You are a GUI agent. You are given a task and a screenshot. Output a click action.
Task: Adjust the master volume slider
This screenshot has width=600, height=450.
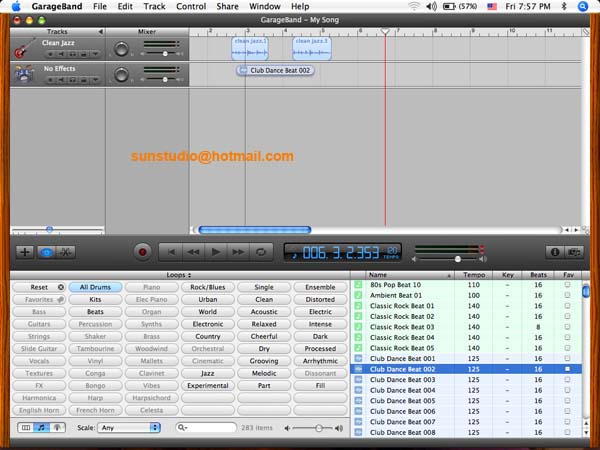pos(458,259)
